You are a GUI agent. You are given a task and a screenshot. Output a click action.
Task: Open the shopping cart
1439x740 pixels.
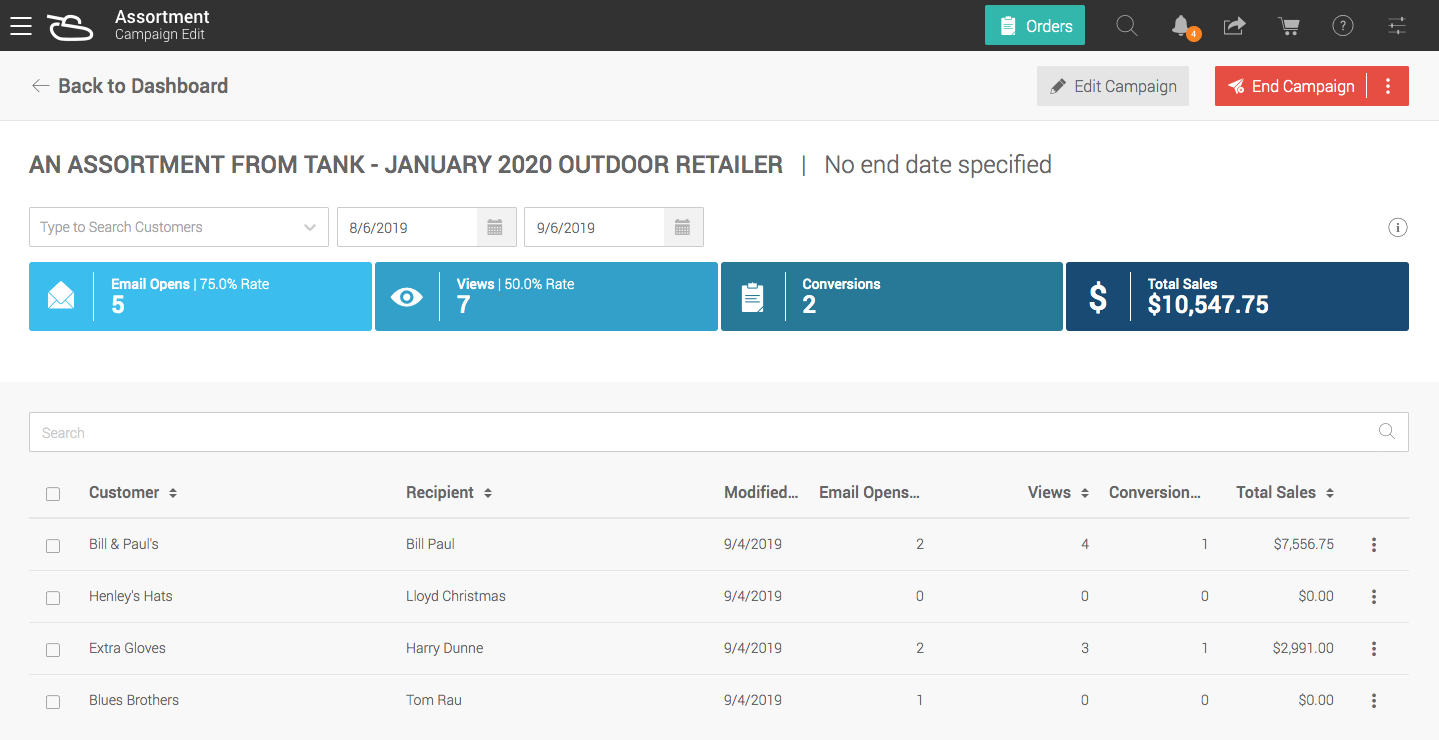tap(1289, 26)
